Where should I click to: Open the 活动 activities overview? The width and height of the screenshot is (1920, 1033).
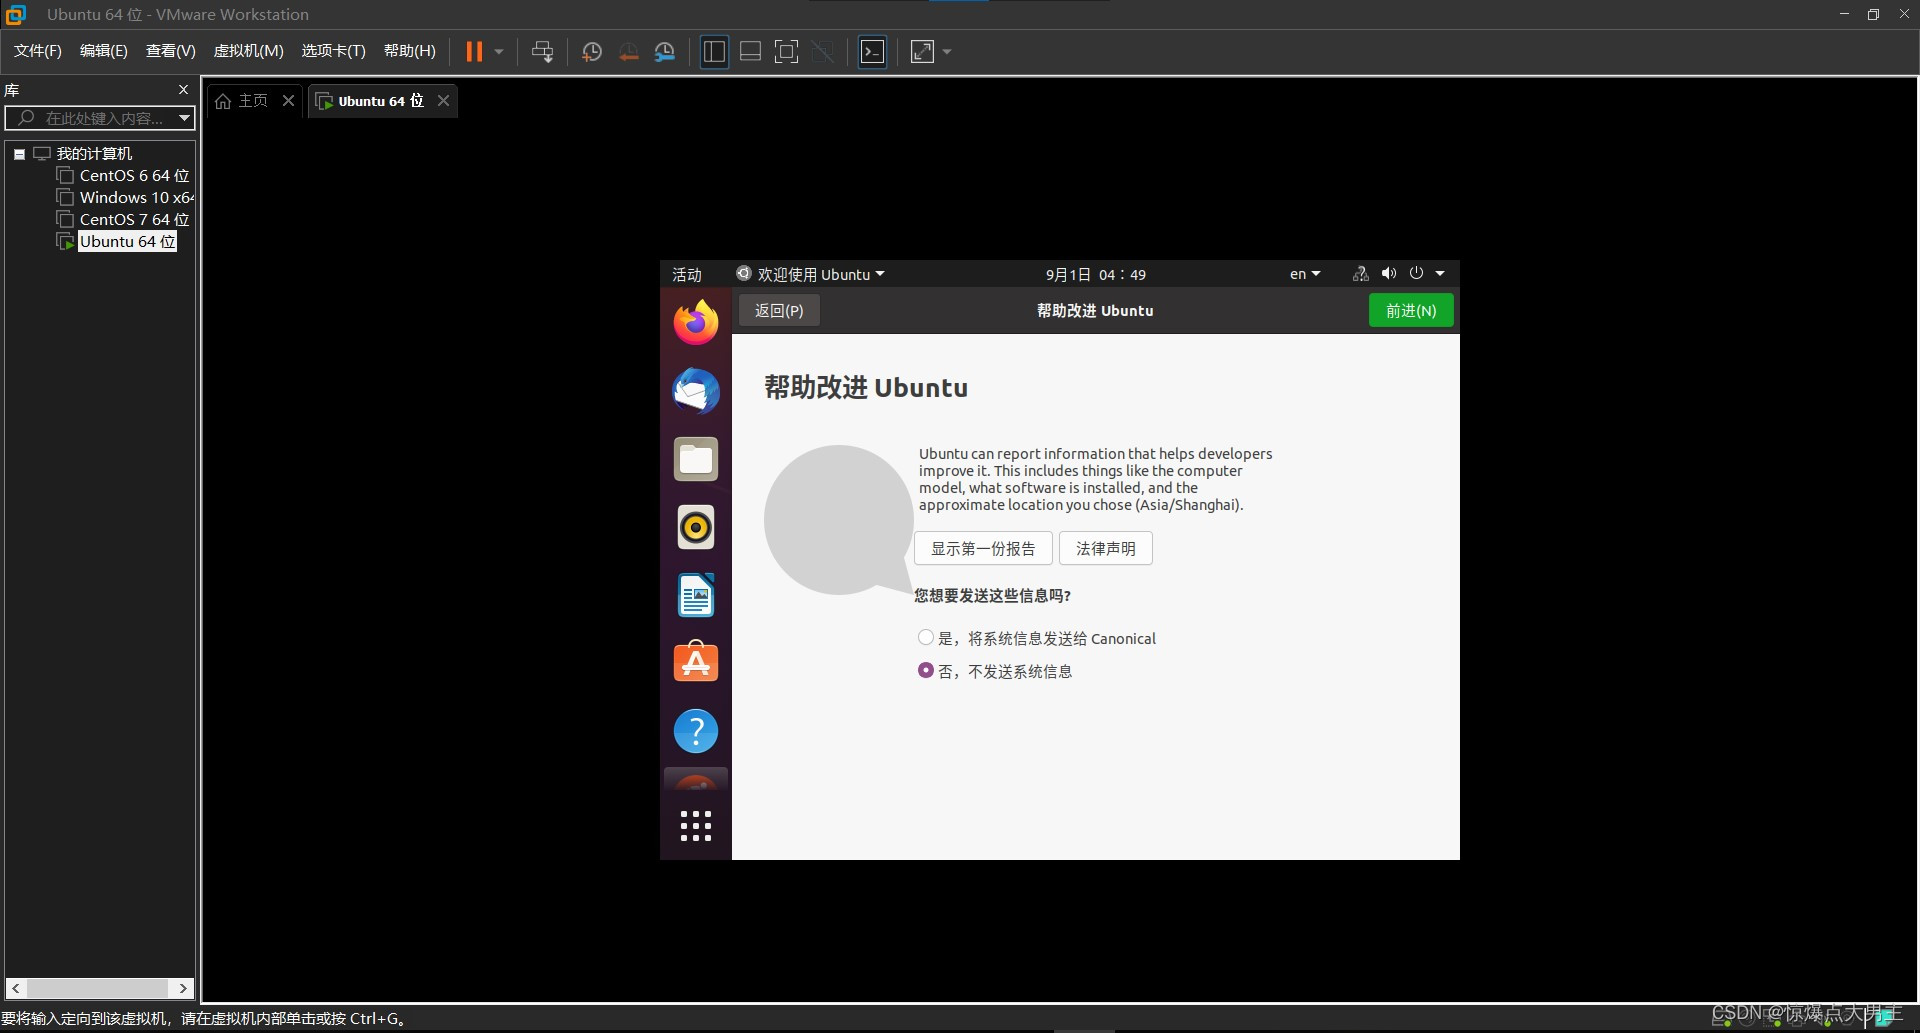pyautogui.click(x=687, y=274)
